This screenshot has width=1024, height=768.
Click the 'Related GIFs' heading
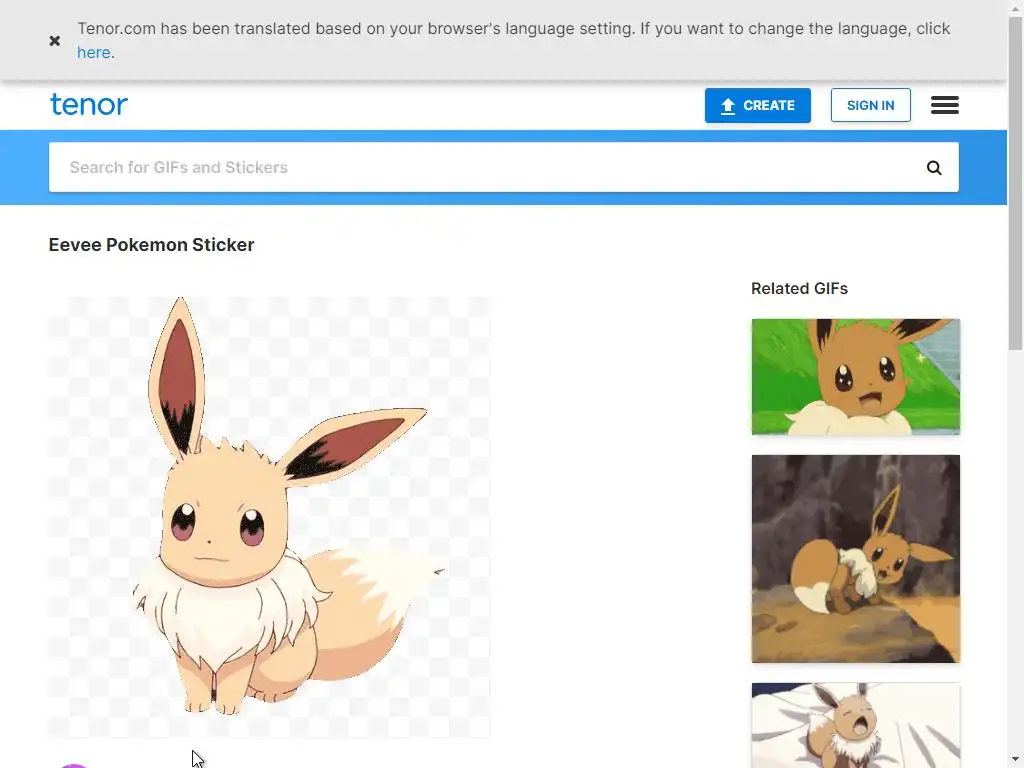(x=799, y=289)
